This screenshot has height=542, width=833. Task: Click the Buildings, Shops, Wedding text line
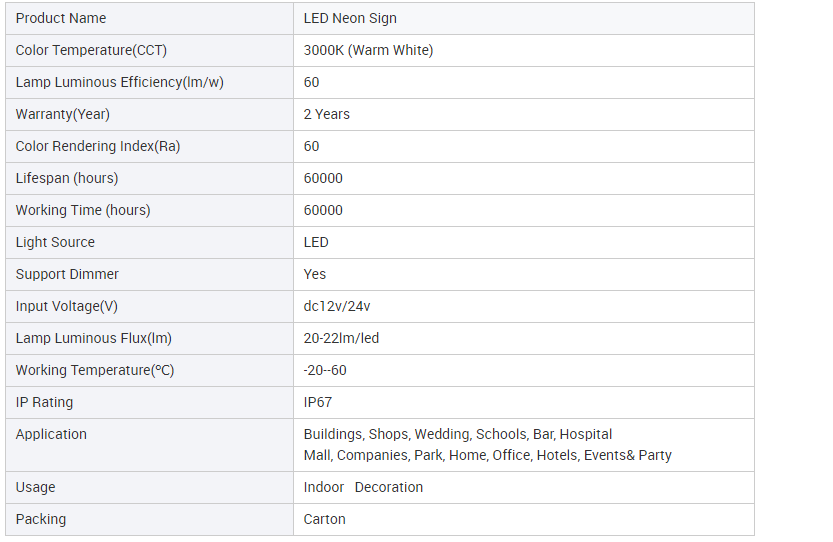(457, 434)
